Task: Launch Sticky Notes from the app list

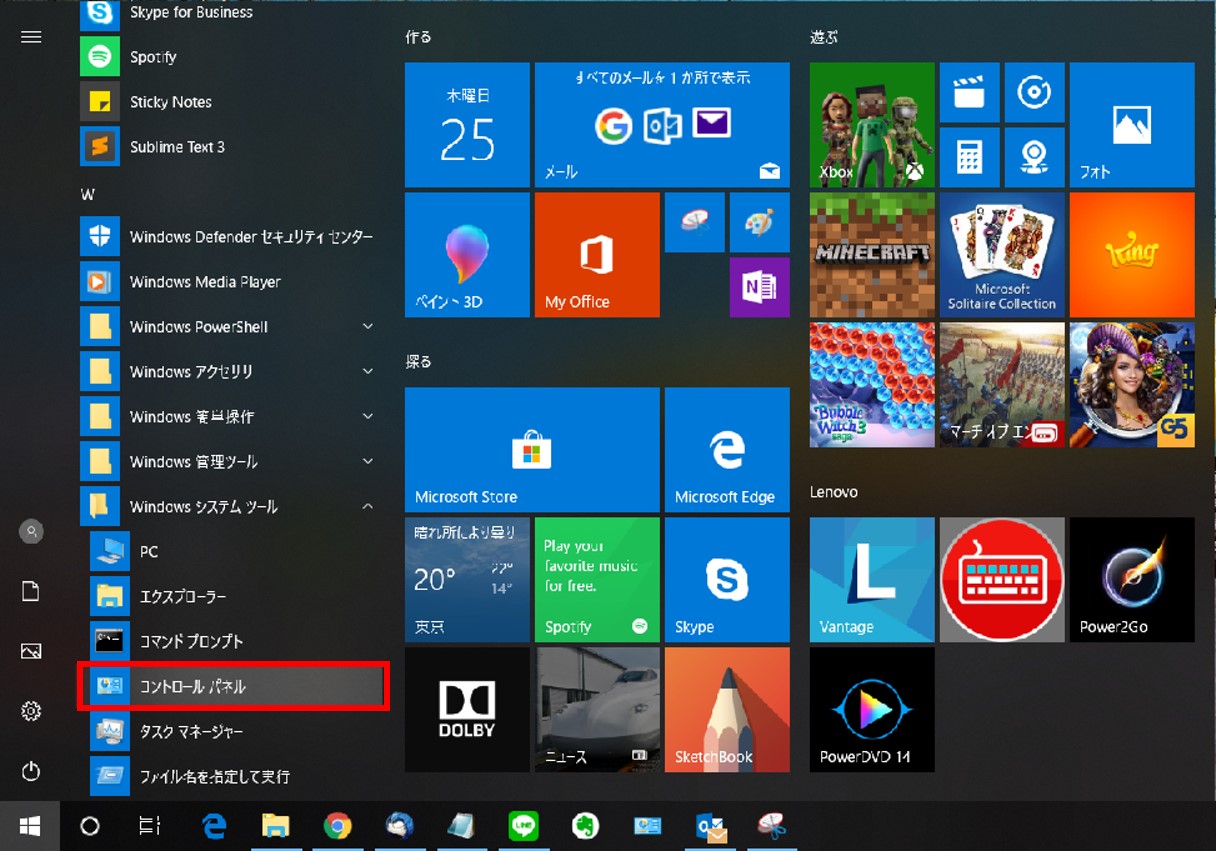Action: 230,102
